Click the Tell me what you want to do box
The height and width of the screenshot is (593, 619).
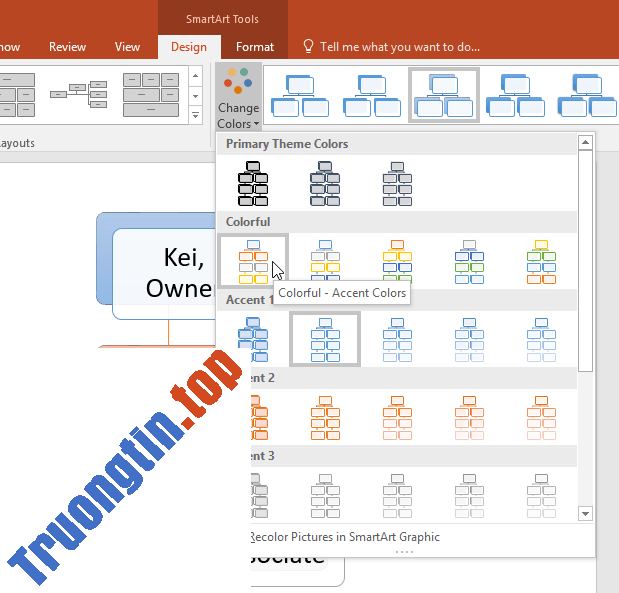[x=400, y=47]
